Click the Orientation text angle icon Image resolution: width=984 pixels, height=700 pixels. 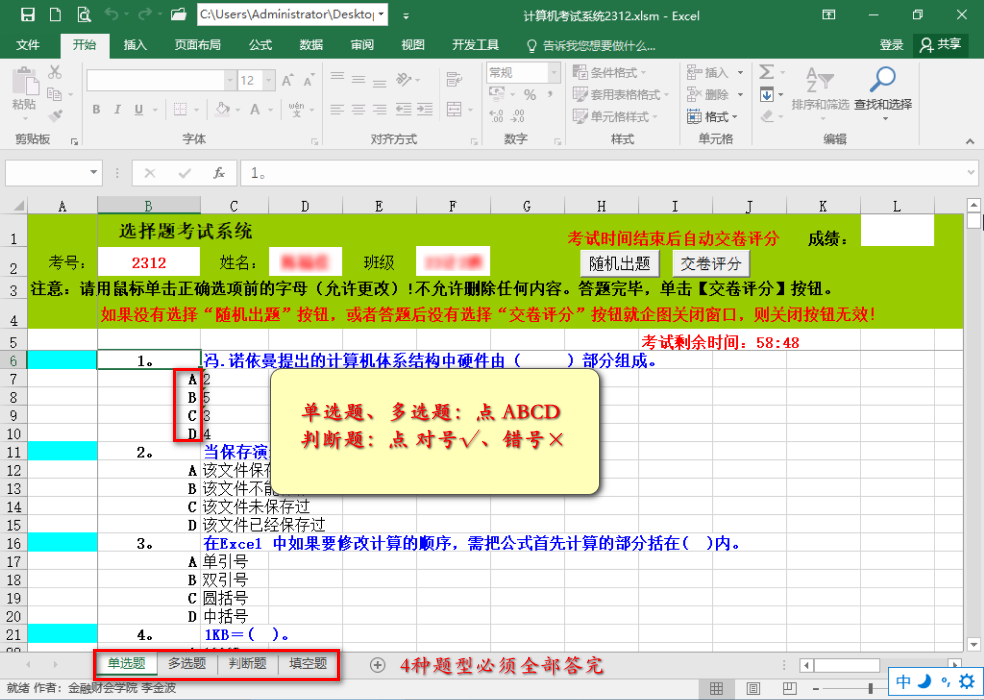coord(404,79)
